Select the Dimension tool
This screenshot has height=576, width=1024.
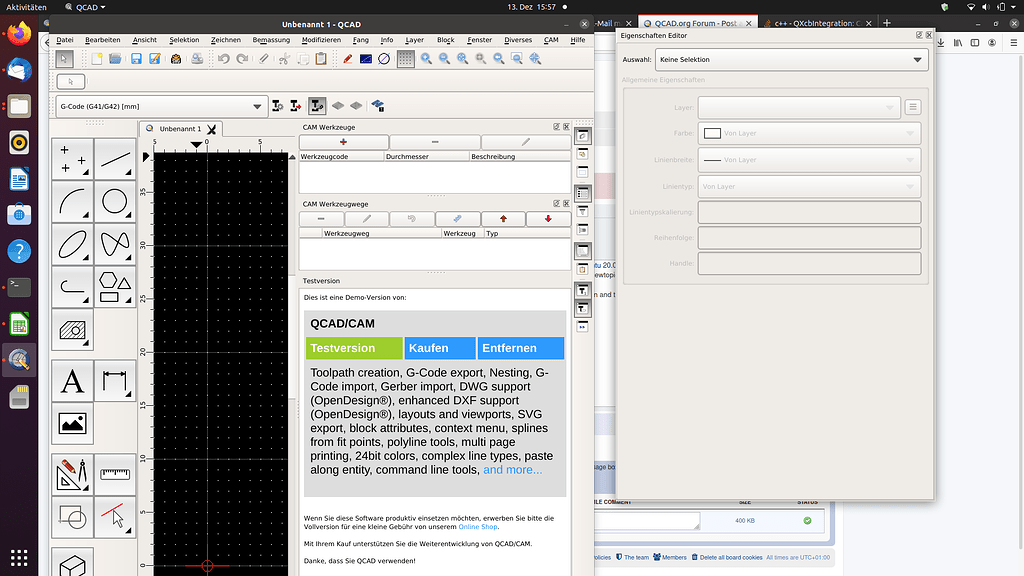(x=115, y=381)
